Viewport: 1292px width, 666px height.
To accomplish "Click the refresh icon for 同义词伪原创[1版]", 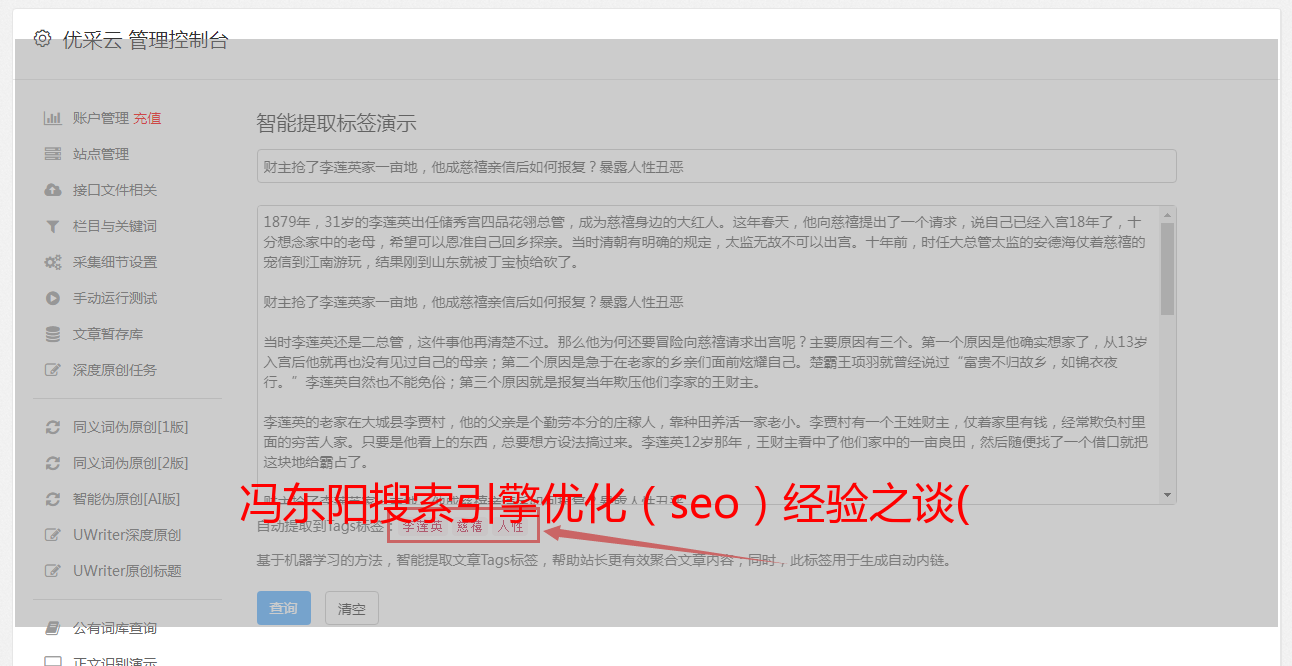I will click(x=53, y=427).
